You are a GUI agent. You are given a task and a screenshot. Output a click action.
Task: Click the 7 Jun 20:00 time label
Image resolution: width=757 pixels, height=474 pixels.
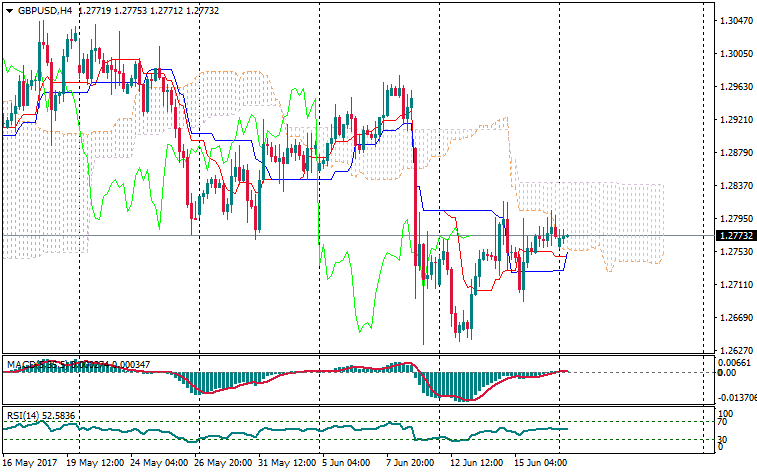[408, 464]
